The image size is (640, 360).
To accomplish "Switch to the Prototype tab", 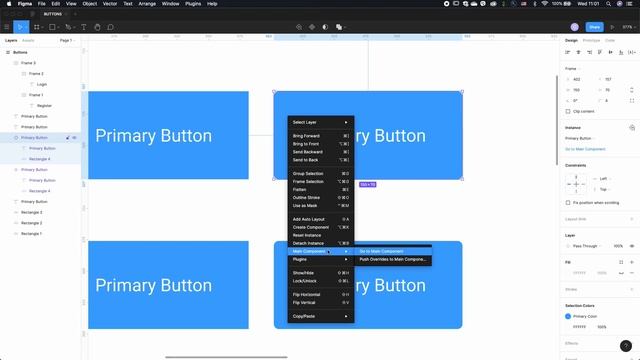I will 591,40.
